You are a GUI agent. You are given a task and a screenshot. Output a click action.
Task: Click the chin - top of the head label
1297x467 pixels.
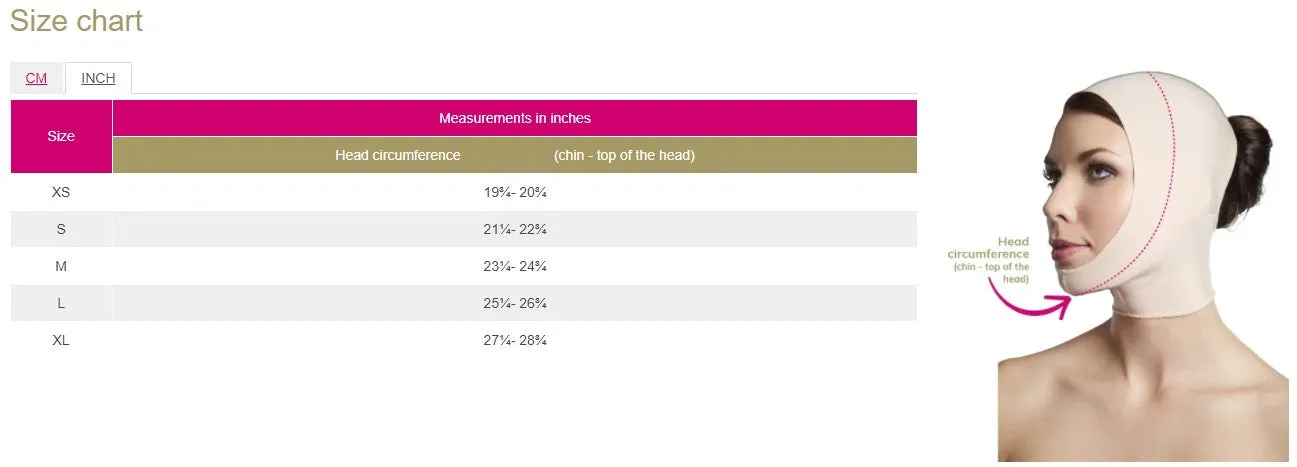pos(624,155)
